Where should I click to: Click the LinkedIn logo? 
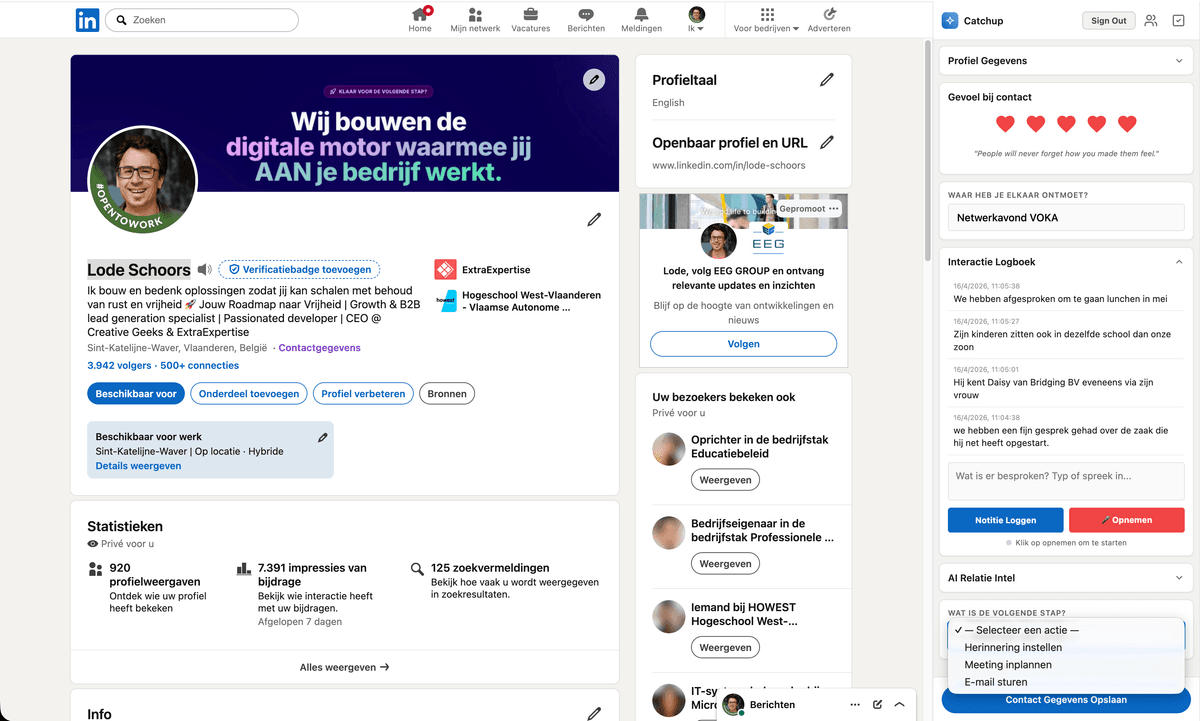87,19
